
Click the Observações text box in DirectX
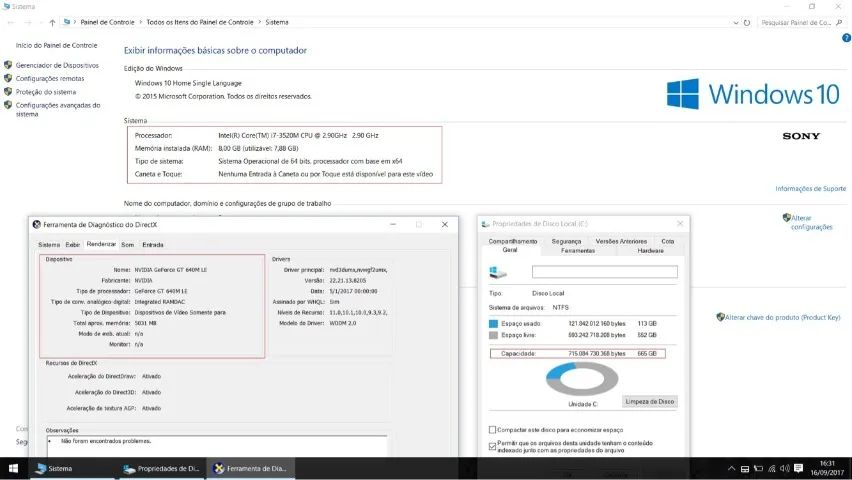[217, 446]
